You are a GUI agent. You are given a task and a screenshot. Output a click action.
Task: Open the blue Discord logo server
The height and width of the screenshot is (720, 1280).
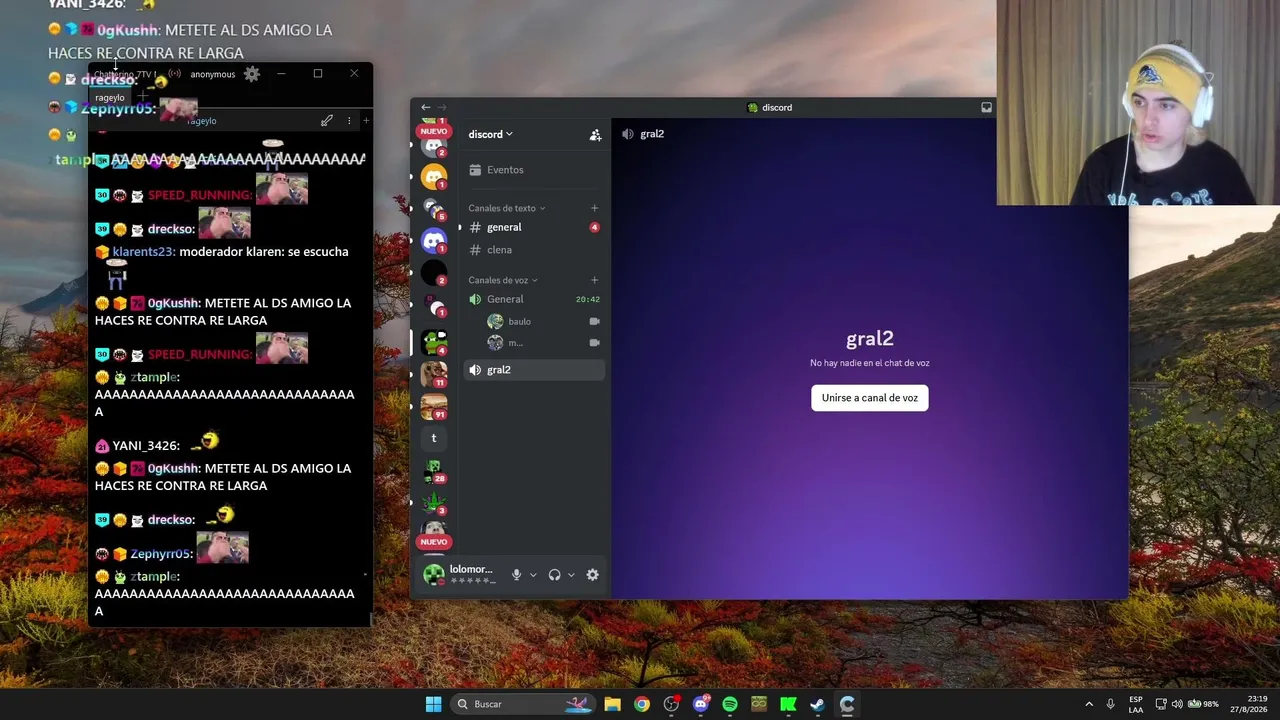tap(434, 240)
